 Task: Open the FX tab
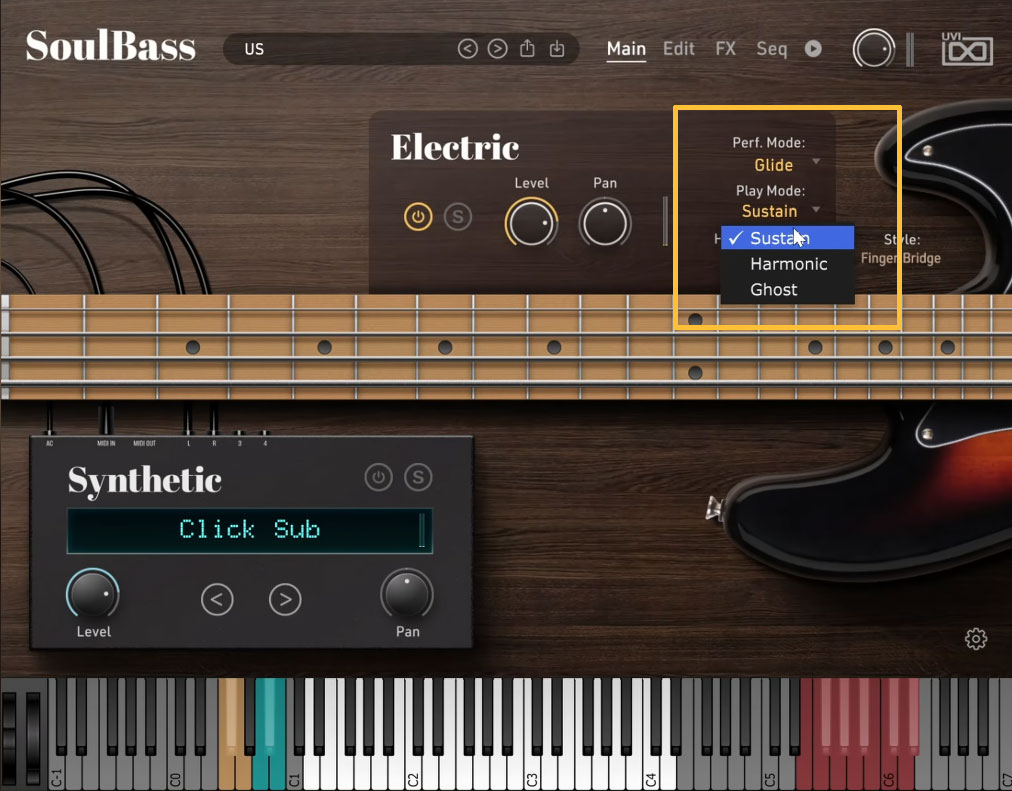pos(725,49)
